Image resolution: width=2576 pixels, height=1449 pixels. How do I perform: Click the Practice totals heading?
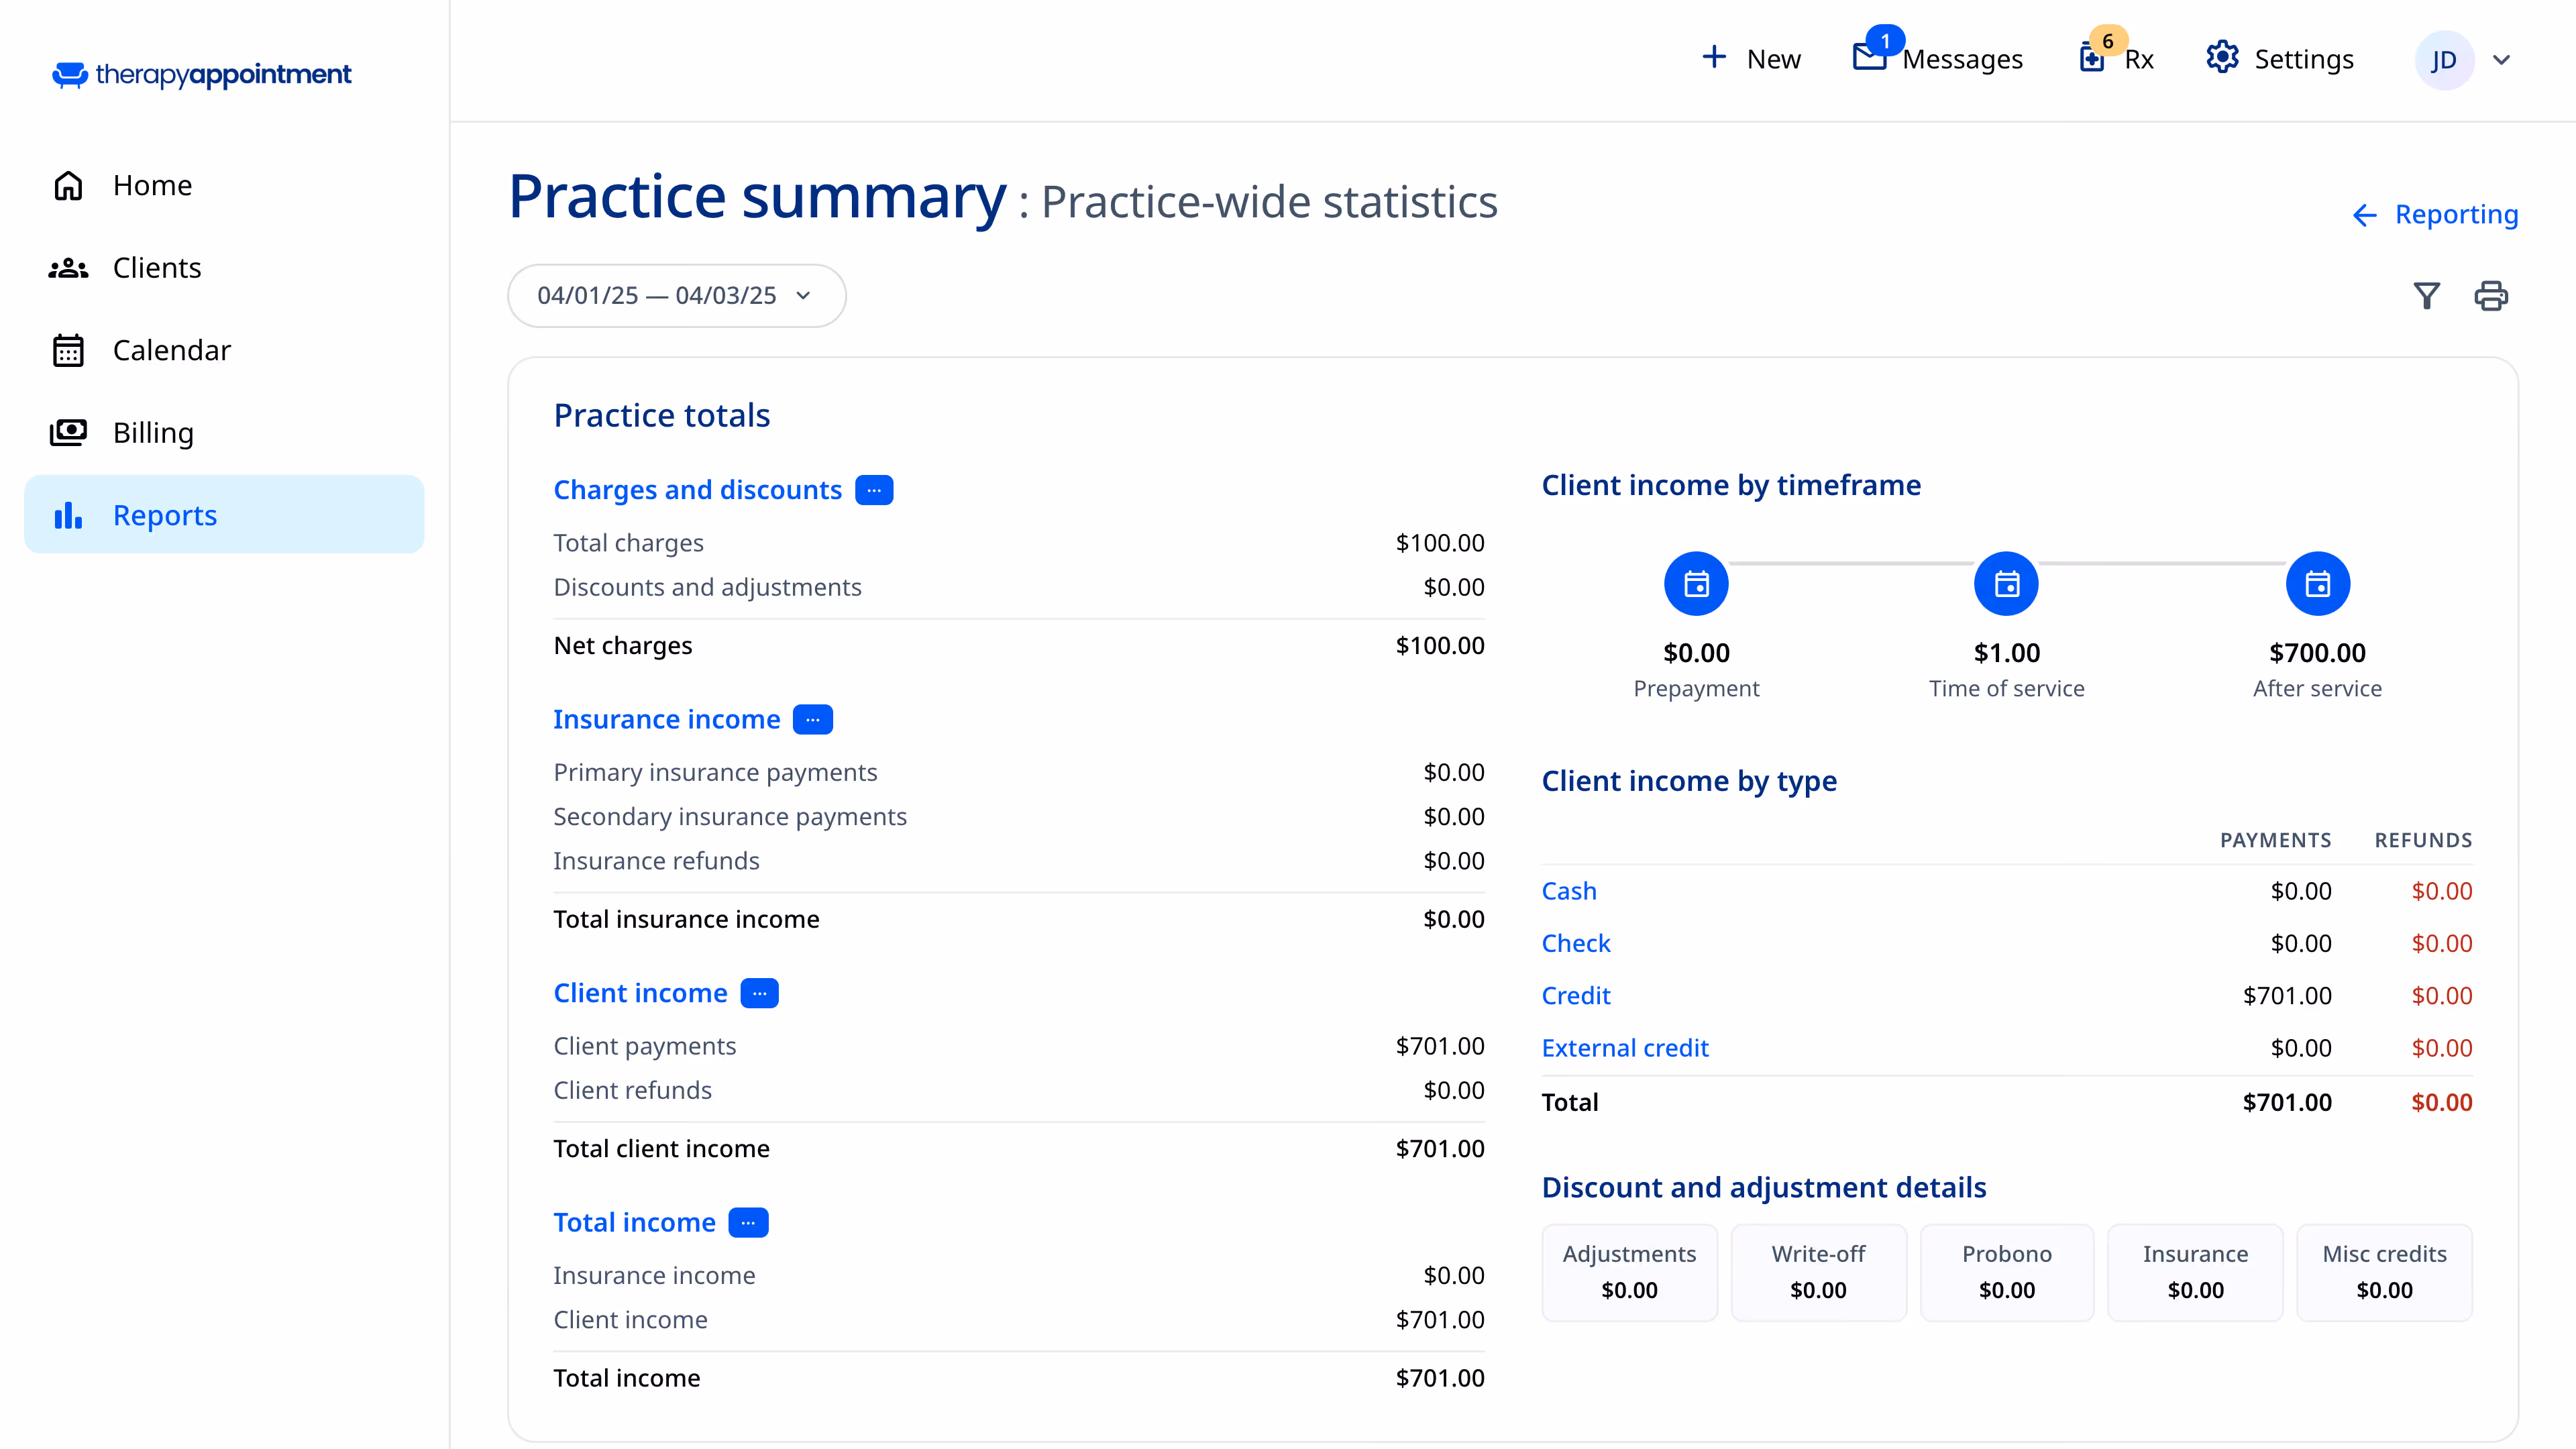coord(662,416)
